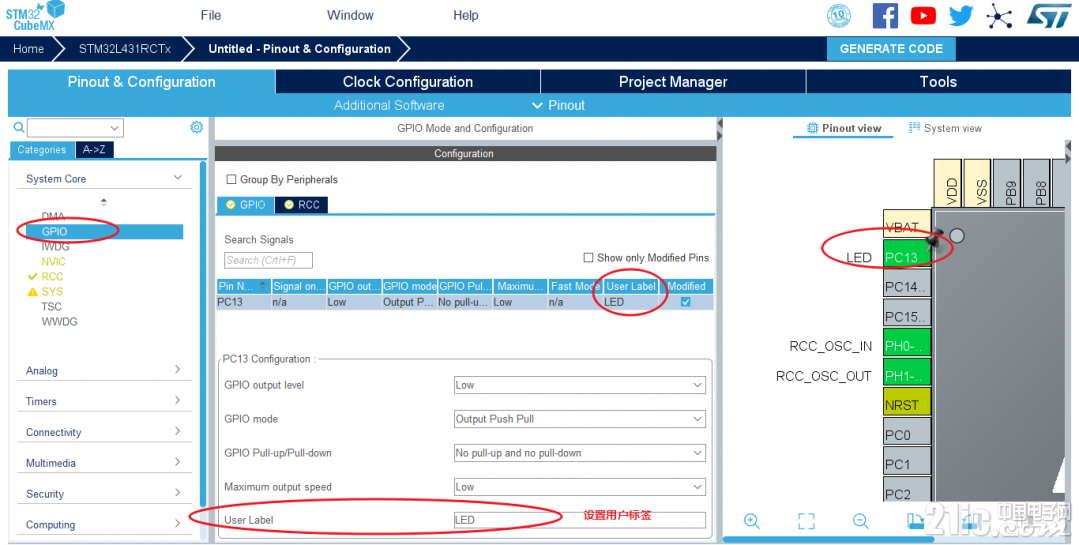Click the GENERATE CODE button
Image resolution: width=1079 pixels, height=545 pixels.
pyautogui.click(x=891, y=49)
